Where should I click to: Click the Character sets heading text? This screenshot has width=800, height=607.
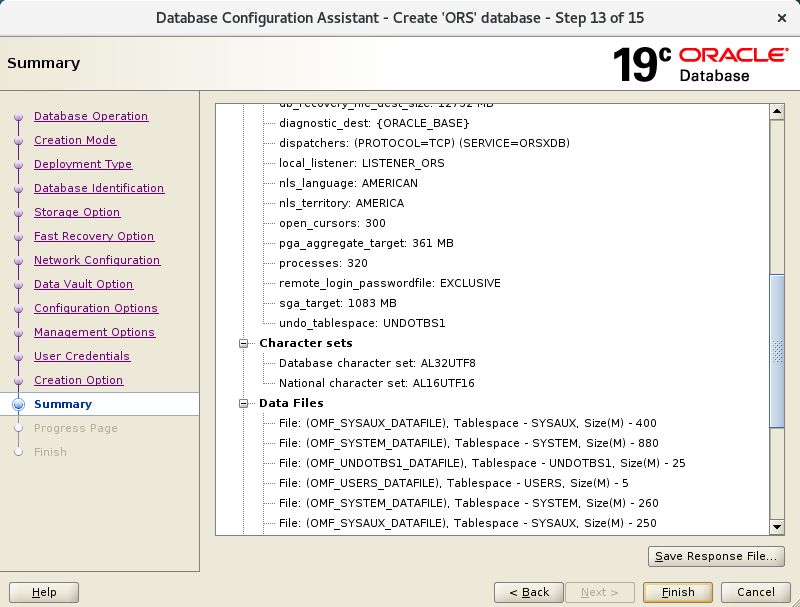[x=306, y=343]
